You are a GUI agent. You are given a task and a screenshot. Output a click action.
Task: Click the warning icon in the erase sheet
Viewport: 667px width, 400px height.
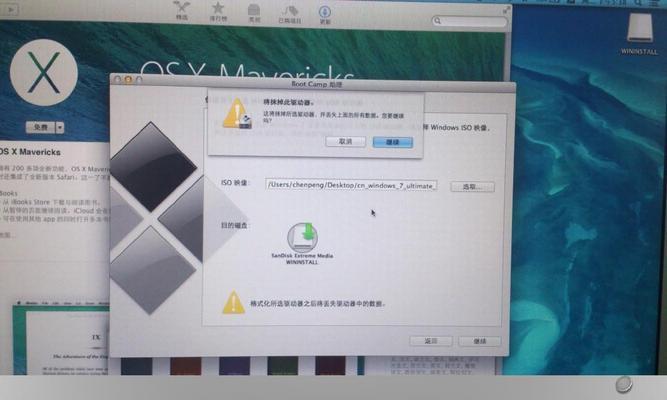click(x=237, y=114)
